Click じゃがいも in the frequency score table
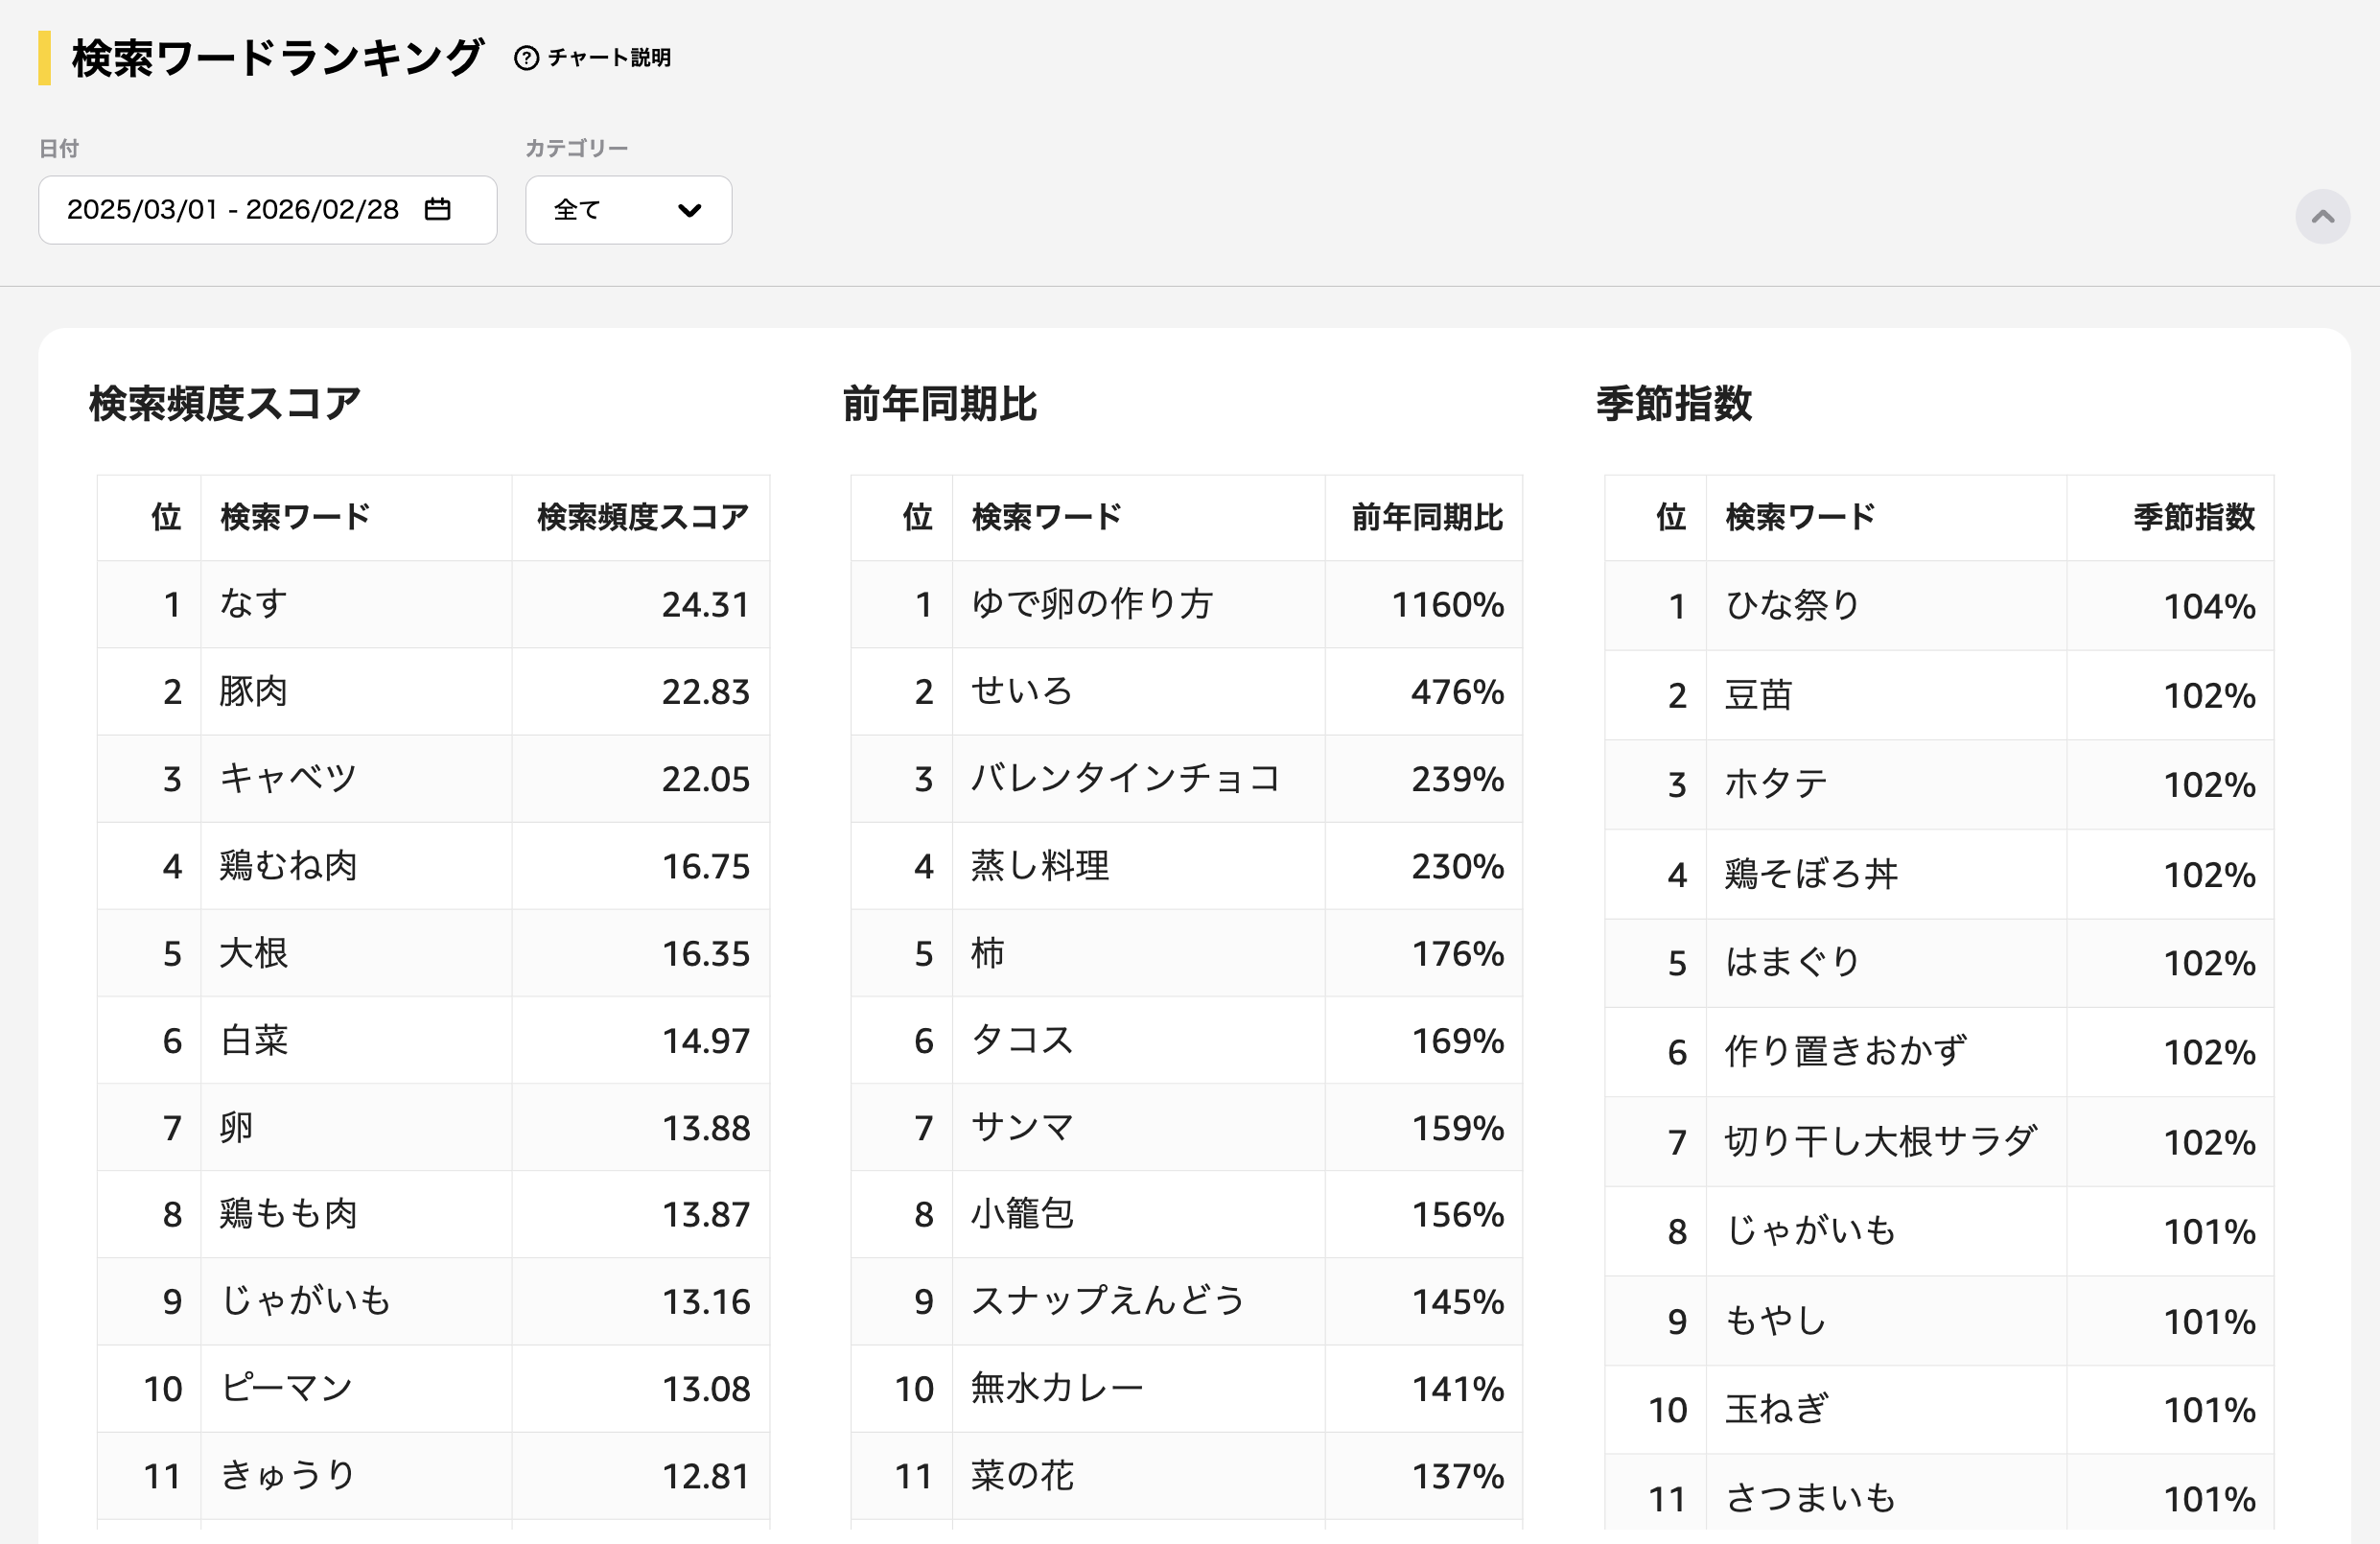2380x1544 pixels. (x=305, y=1301)
